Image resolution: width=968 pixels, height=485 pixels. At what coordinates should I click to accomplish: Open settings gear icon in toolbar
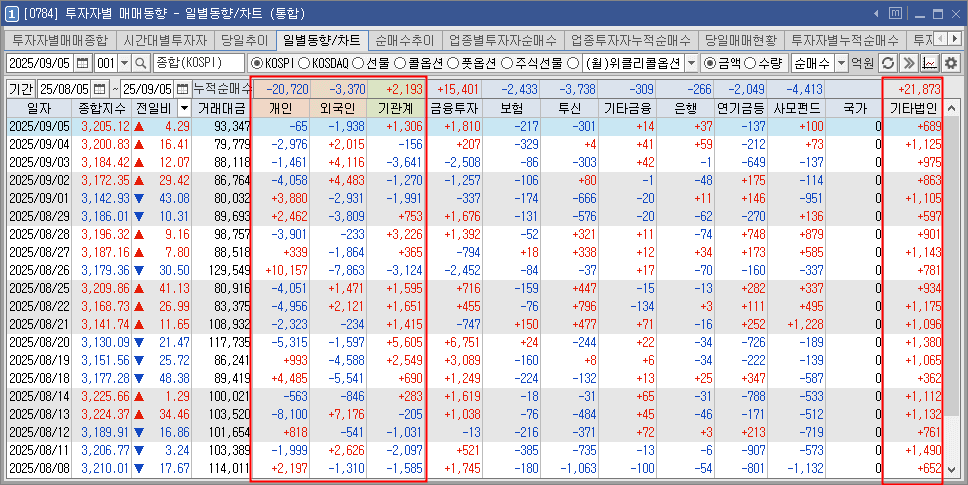point(951,63)
